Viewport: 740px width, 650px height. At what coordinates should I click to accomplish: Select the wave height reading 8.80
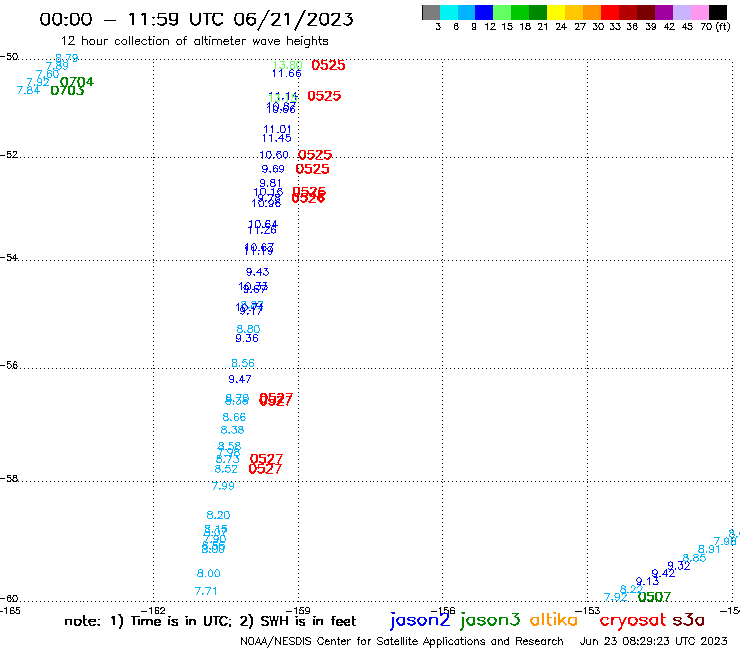tap(248, 329)
